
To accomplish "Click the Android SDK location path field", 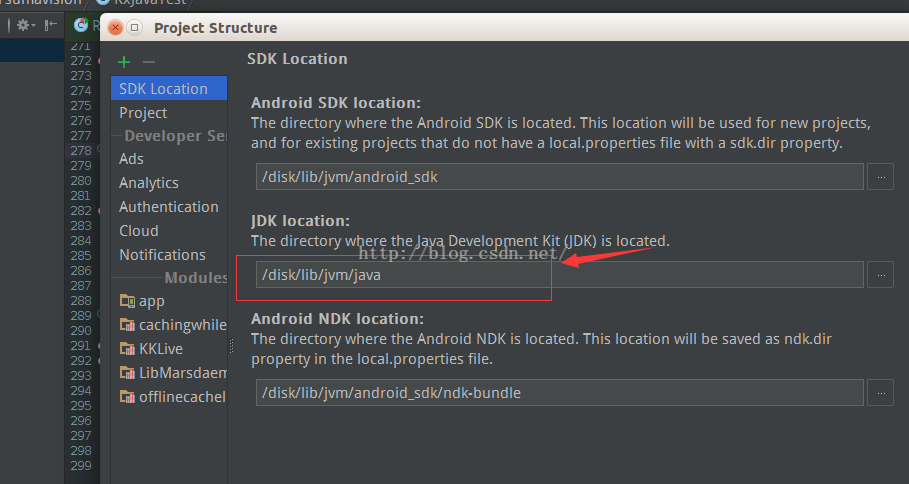I will coord(559,177).
